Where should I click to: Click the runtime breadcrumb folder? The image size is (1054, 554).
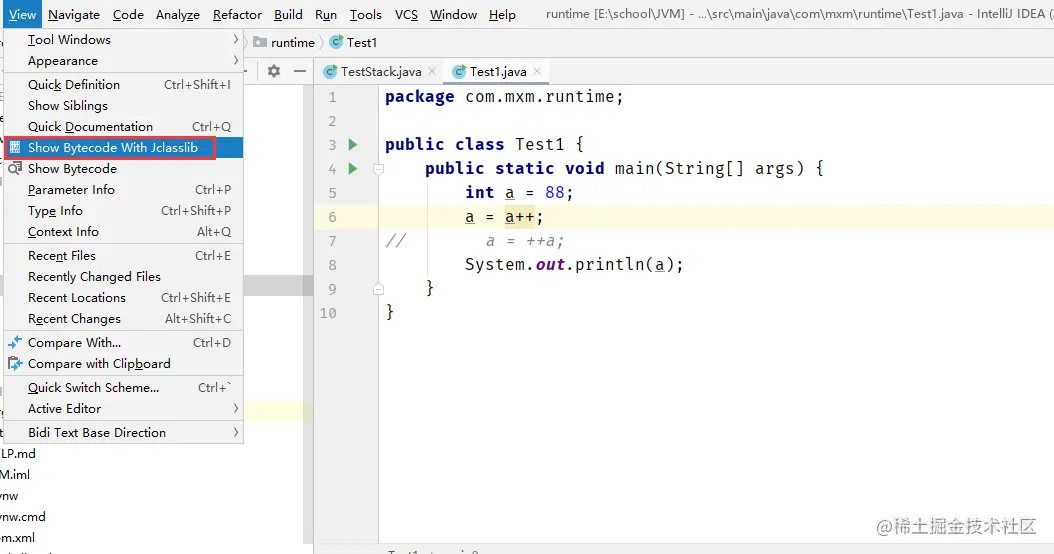tap(284, 42)
